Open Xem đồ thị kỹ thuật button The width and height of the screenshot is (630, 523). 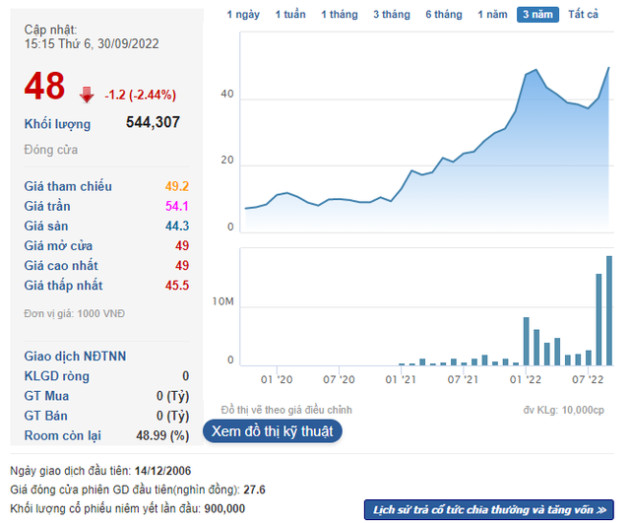coord(272,431)
